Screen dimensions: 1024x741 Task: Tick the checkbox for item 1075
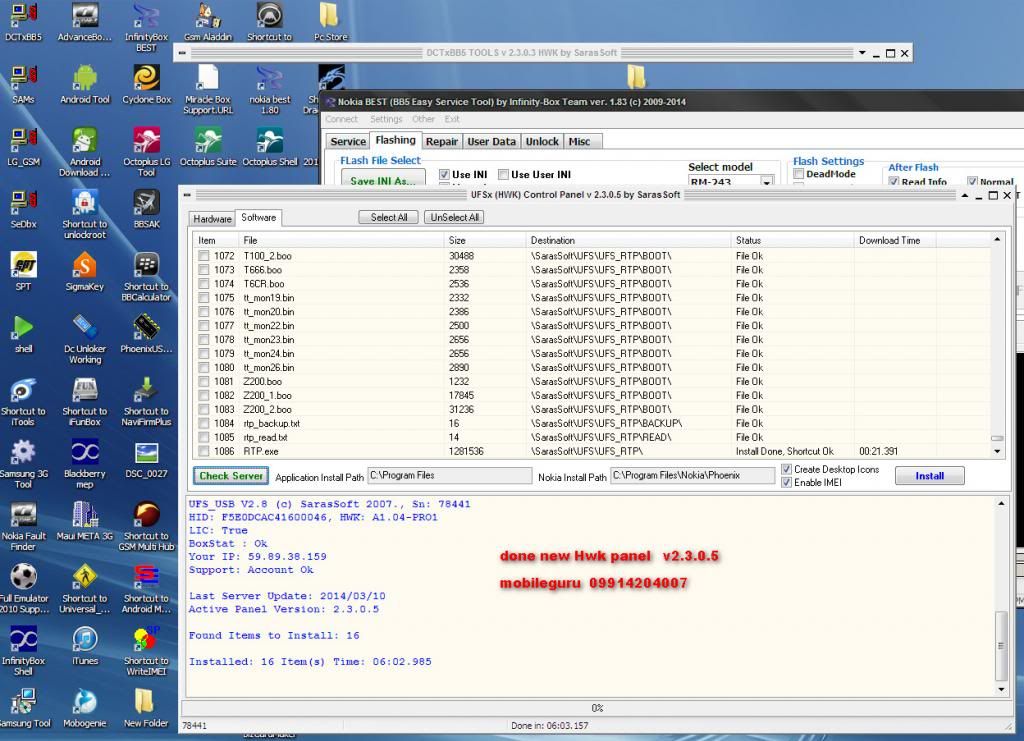pyautogui.click(x=204, y=298)
